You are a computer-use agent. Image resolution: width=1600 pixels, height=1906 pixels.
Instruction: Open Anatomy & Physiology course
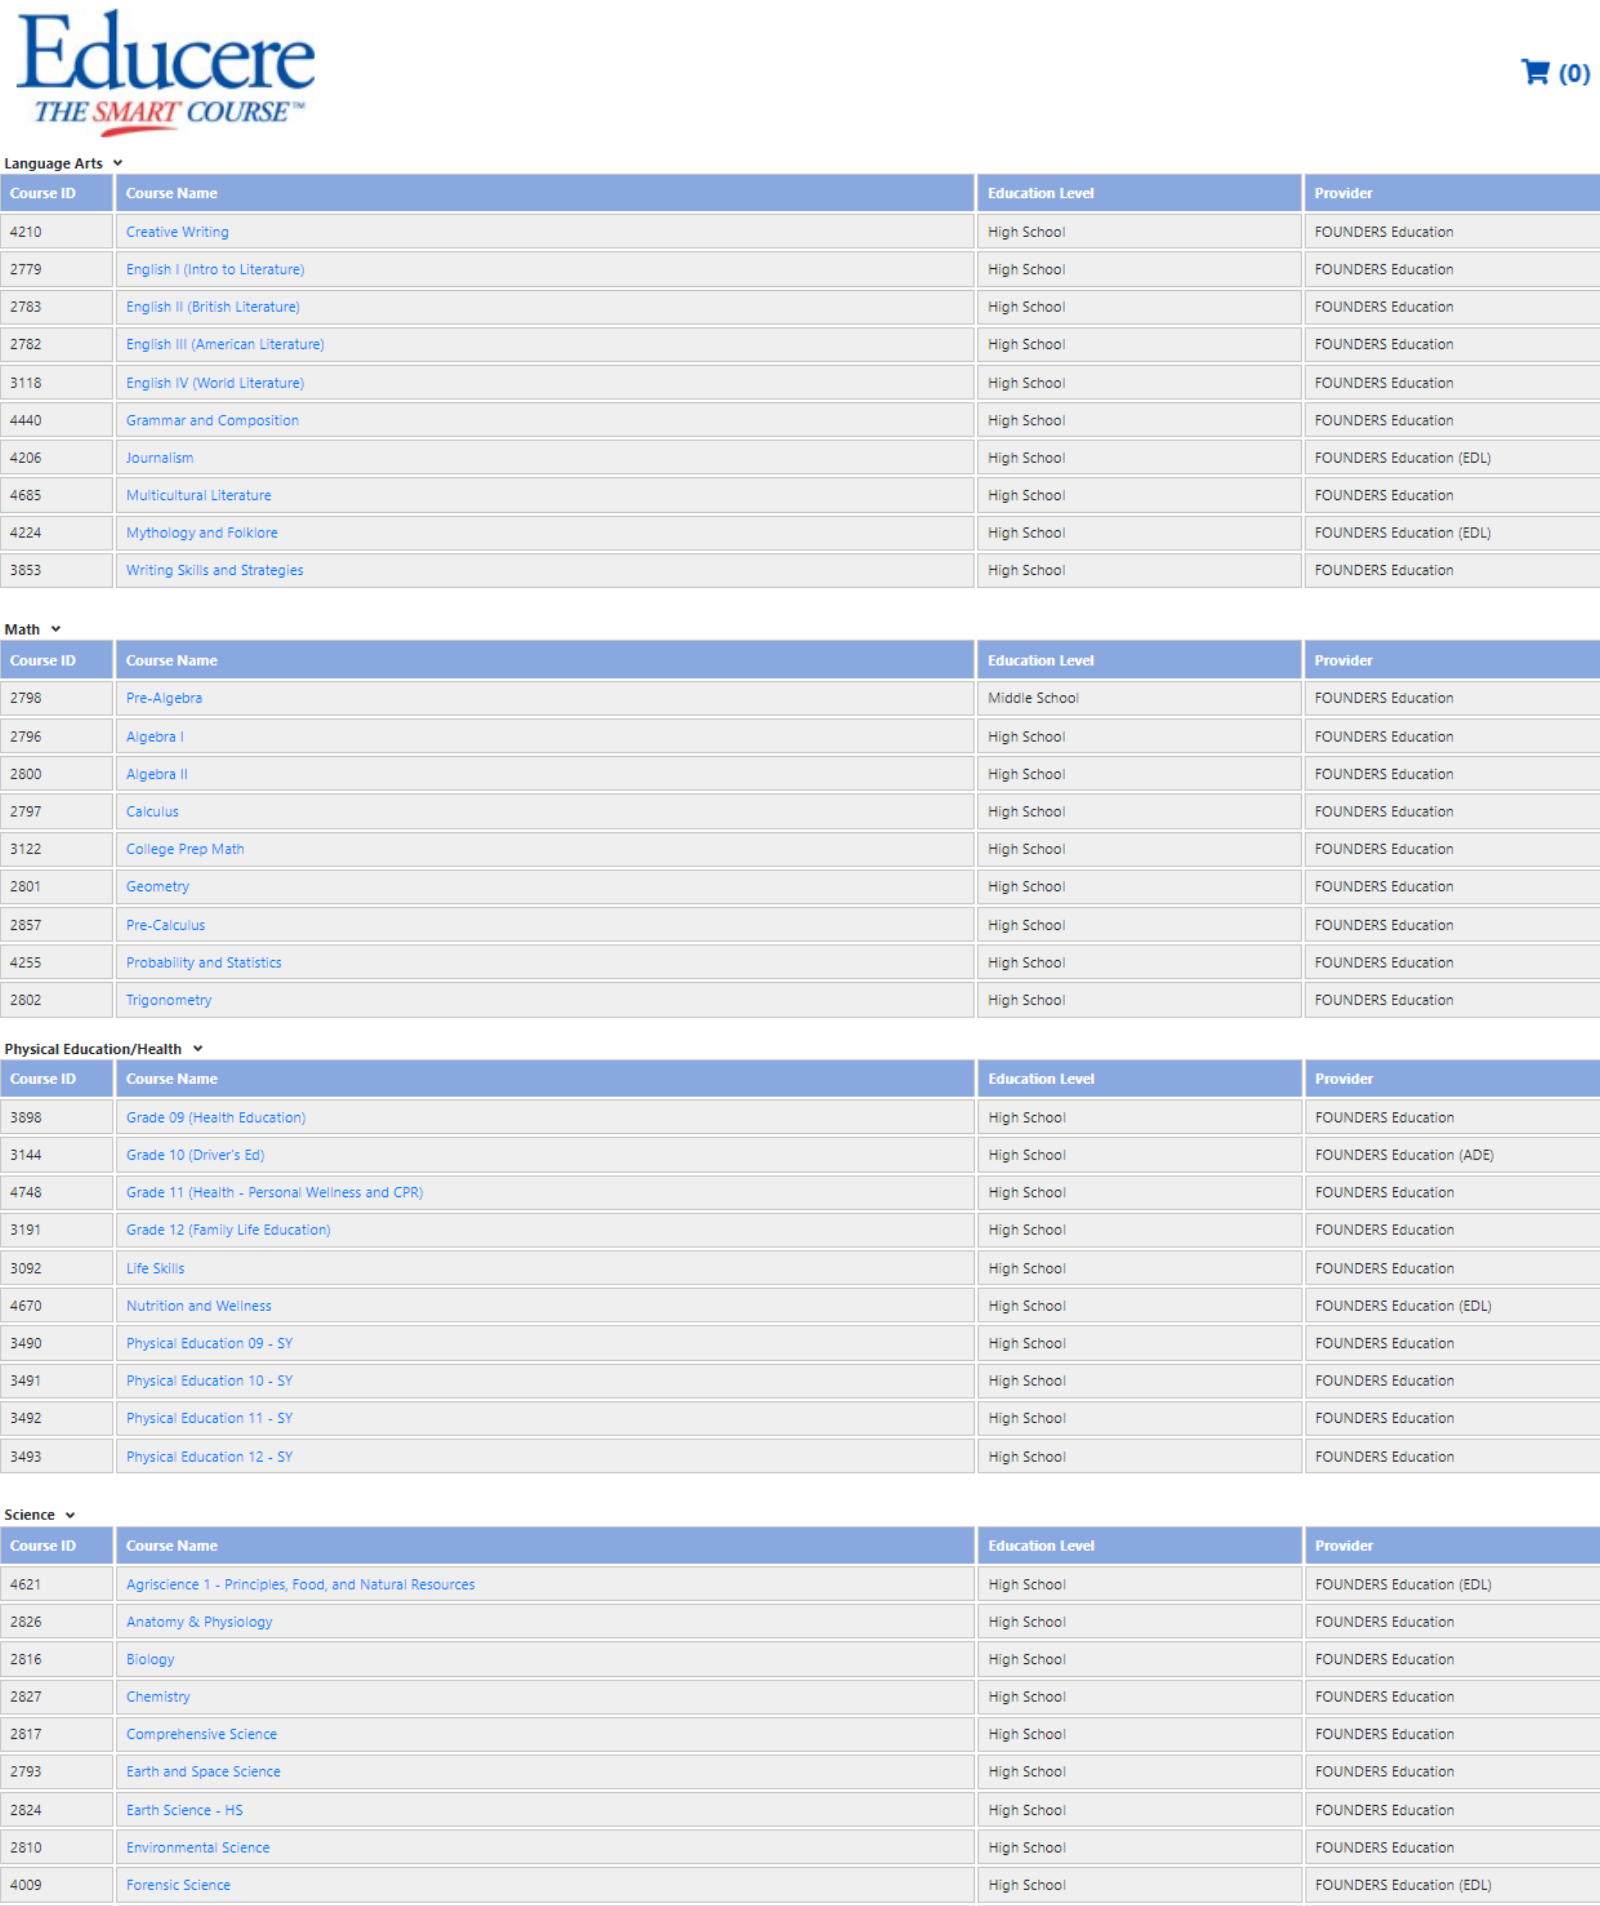click(199, 1622)
